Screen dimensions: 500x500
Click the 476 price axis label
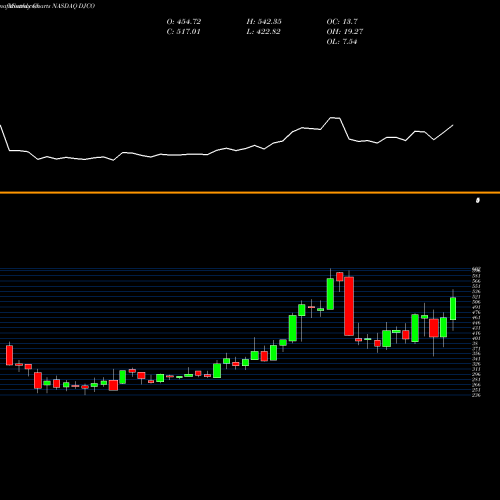[x=477, y=312]
